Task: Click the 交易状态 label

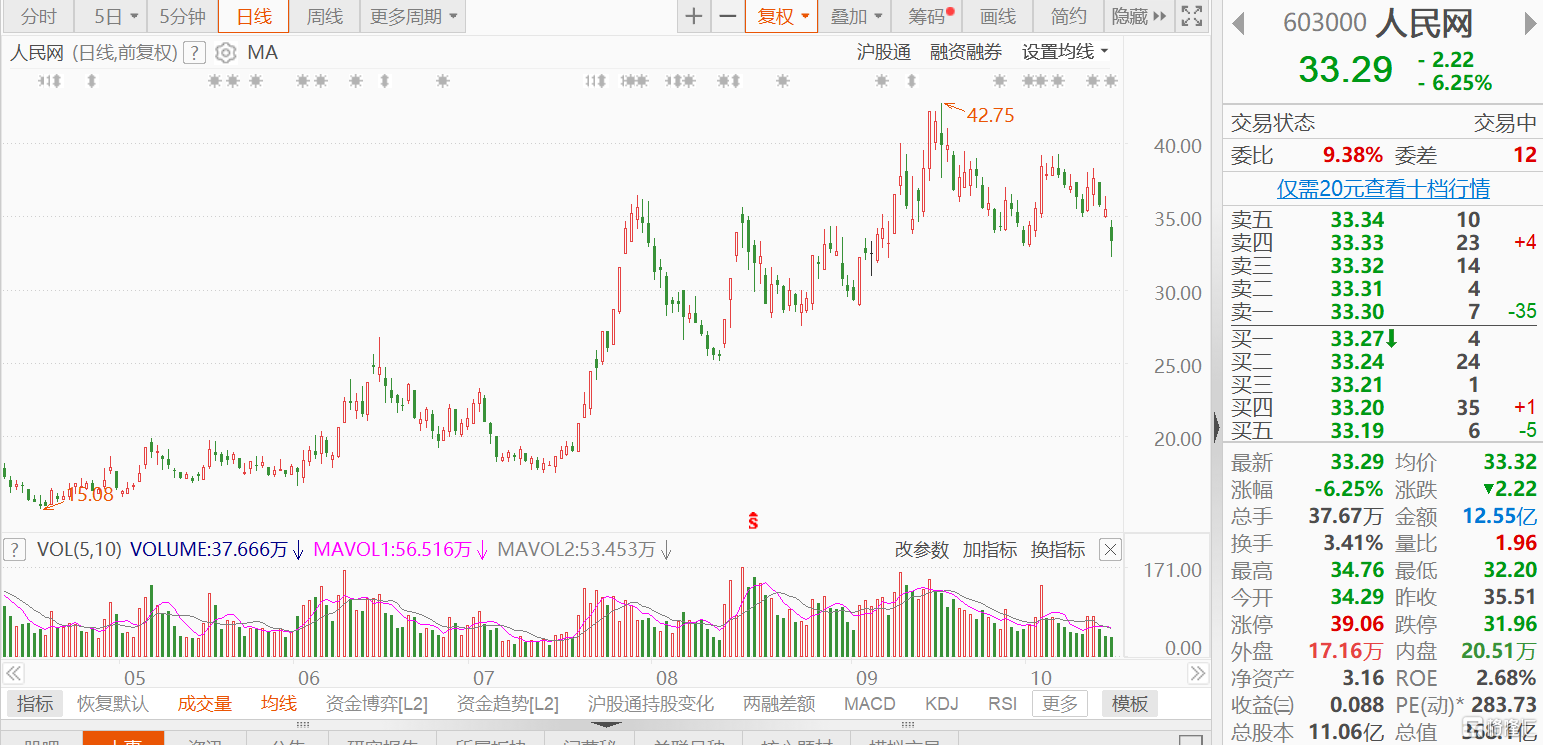Action: pos(1272,123)
